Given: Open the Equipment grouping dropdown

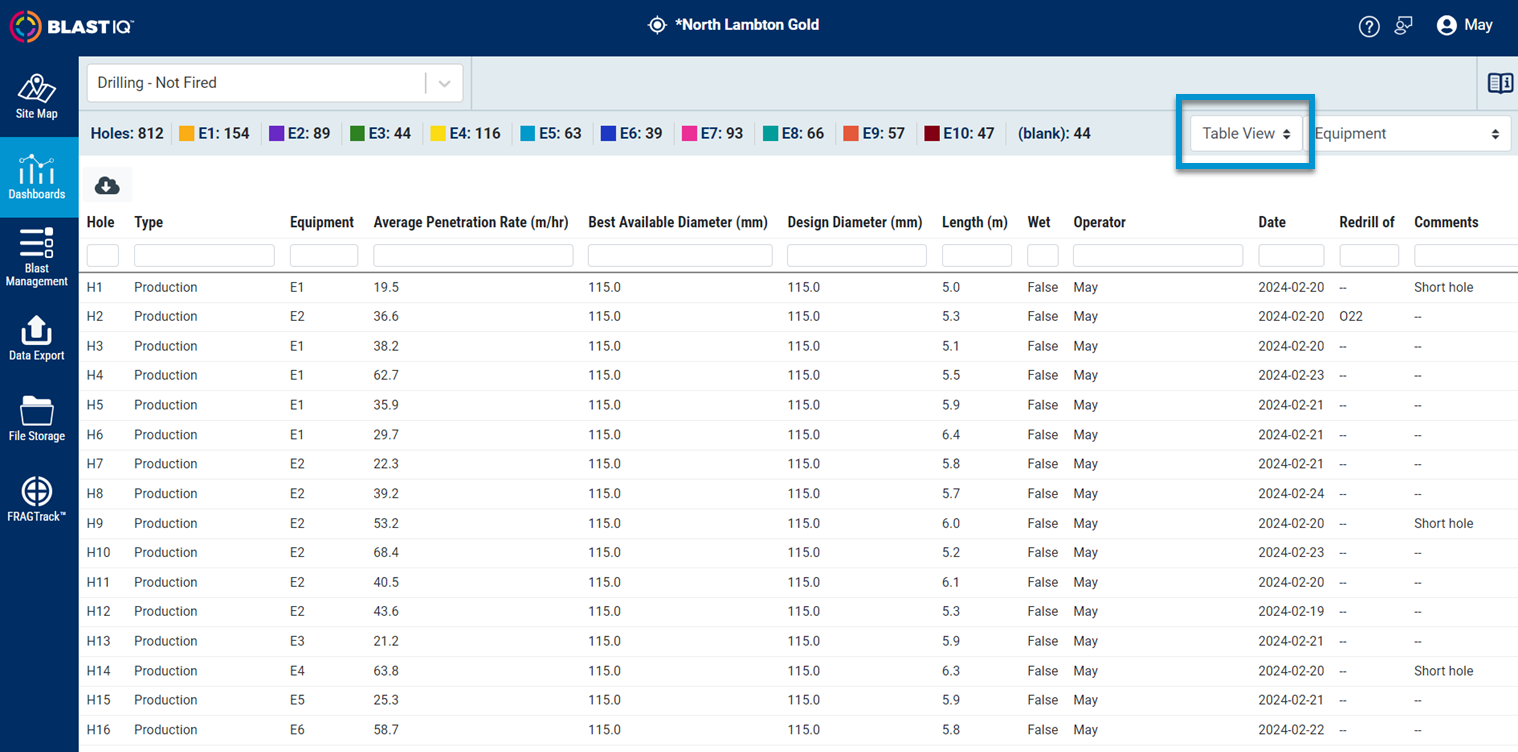Looking at the screenshot, I should pos(1408,133).
